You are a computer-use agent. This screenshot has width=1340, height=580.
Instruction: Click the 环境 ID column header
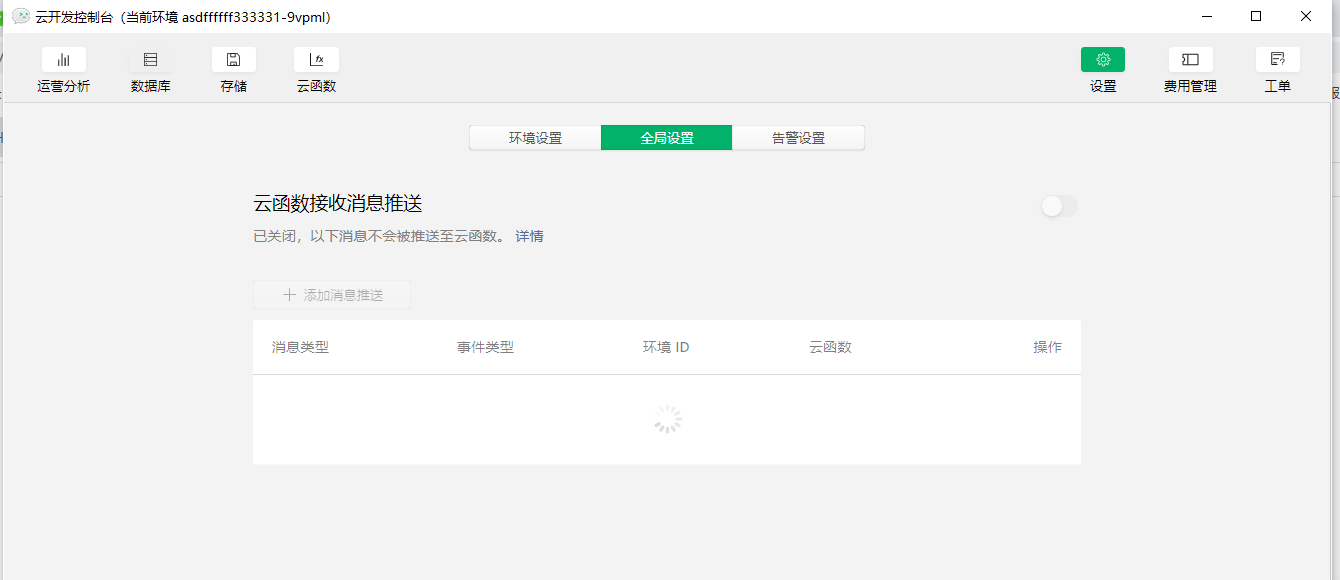tap(666, 347)
